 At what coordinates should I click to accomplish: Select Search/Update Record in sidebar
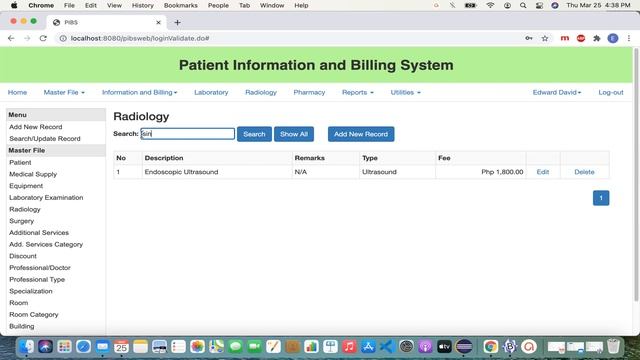click(x=44, y=139)
